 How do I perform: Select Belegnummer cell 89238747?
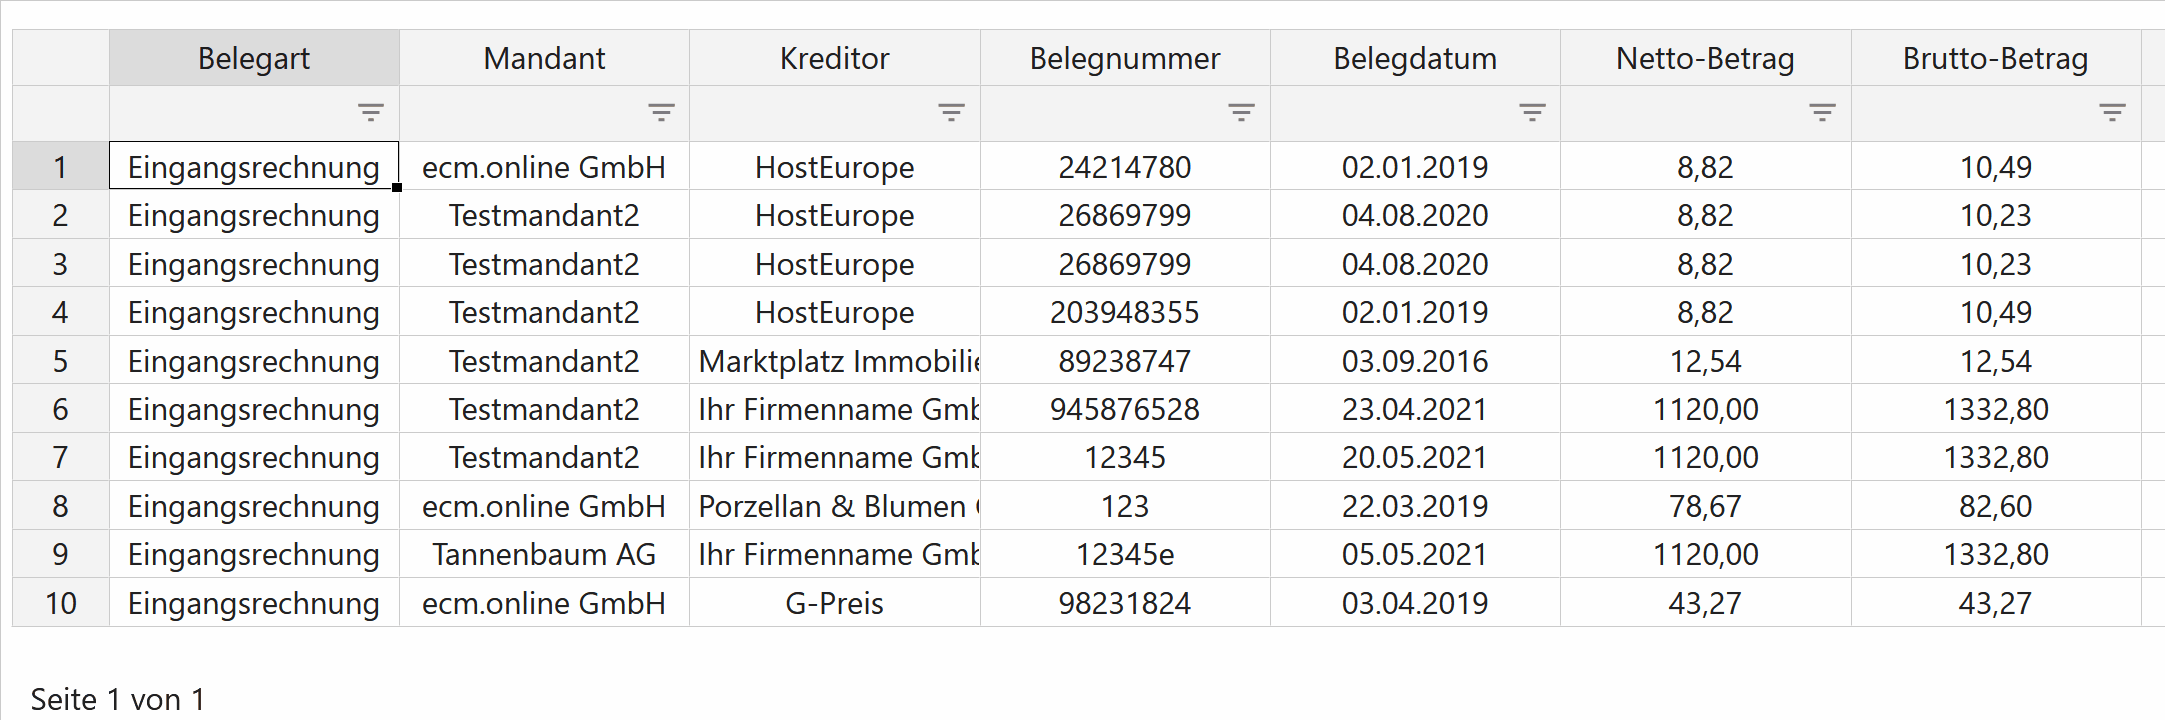click(1125, 360)
